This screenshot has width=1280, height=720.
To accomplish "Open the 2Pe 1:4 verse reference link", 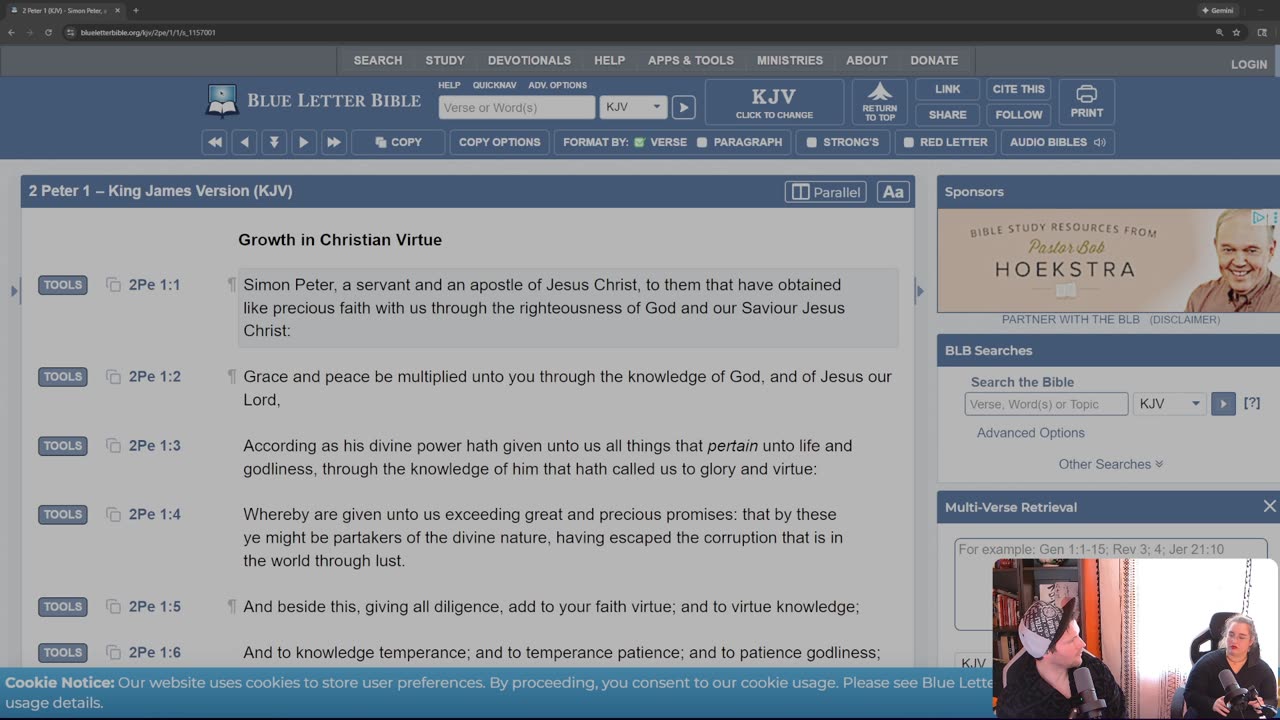I will 155,515.
